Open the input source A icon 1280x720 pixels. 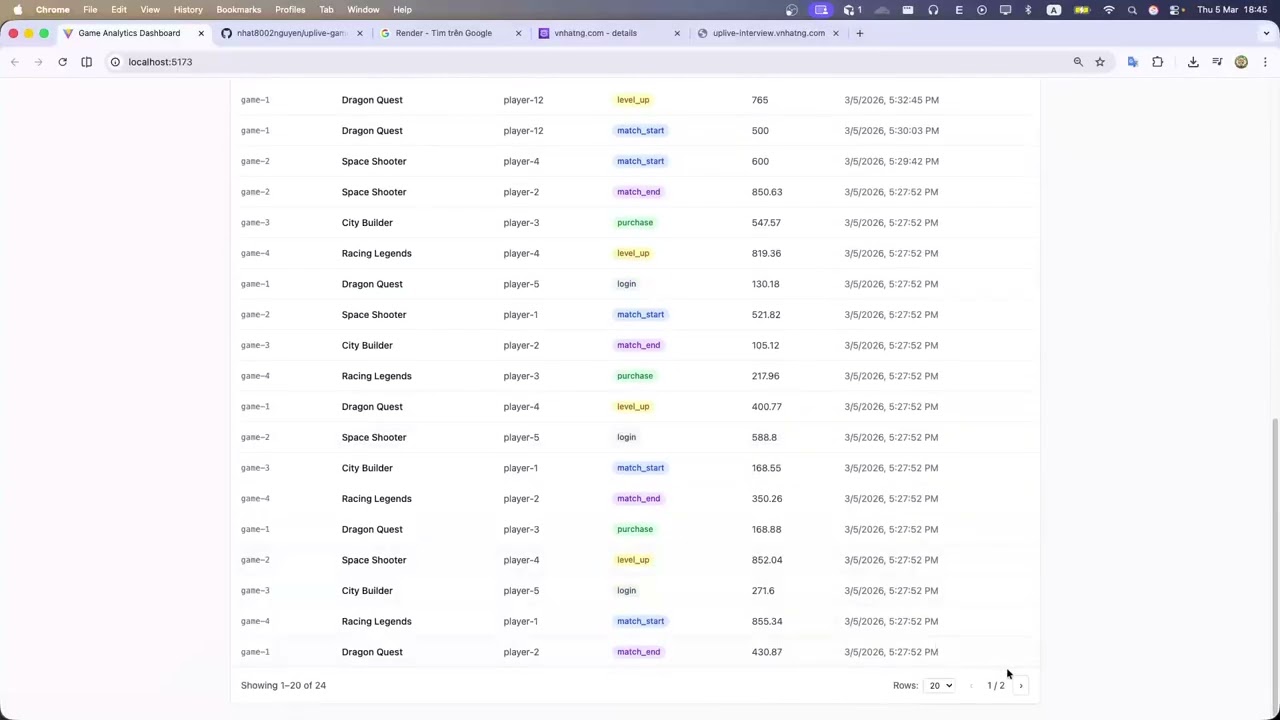(1054, 10)
